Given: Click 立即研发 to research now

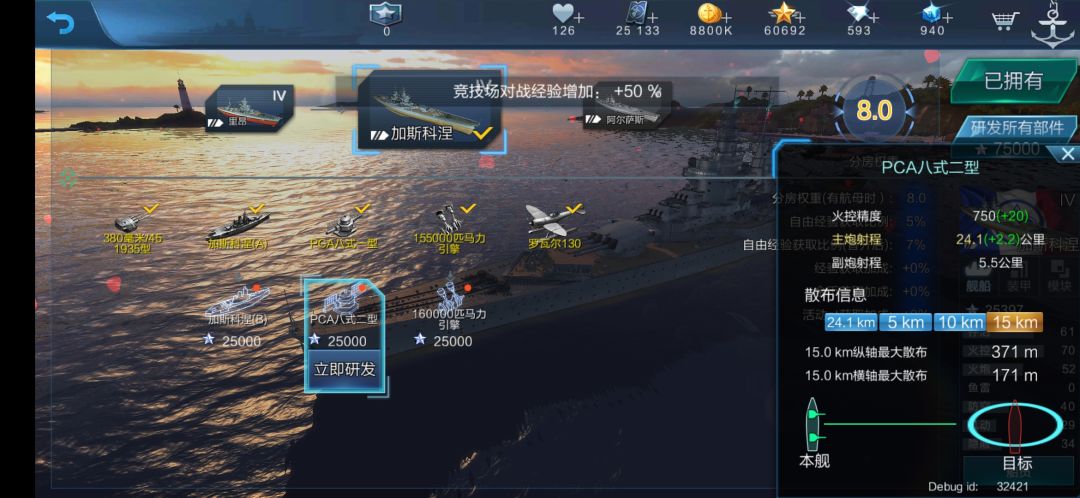Looking at the screenshot, I should (345, 369).
